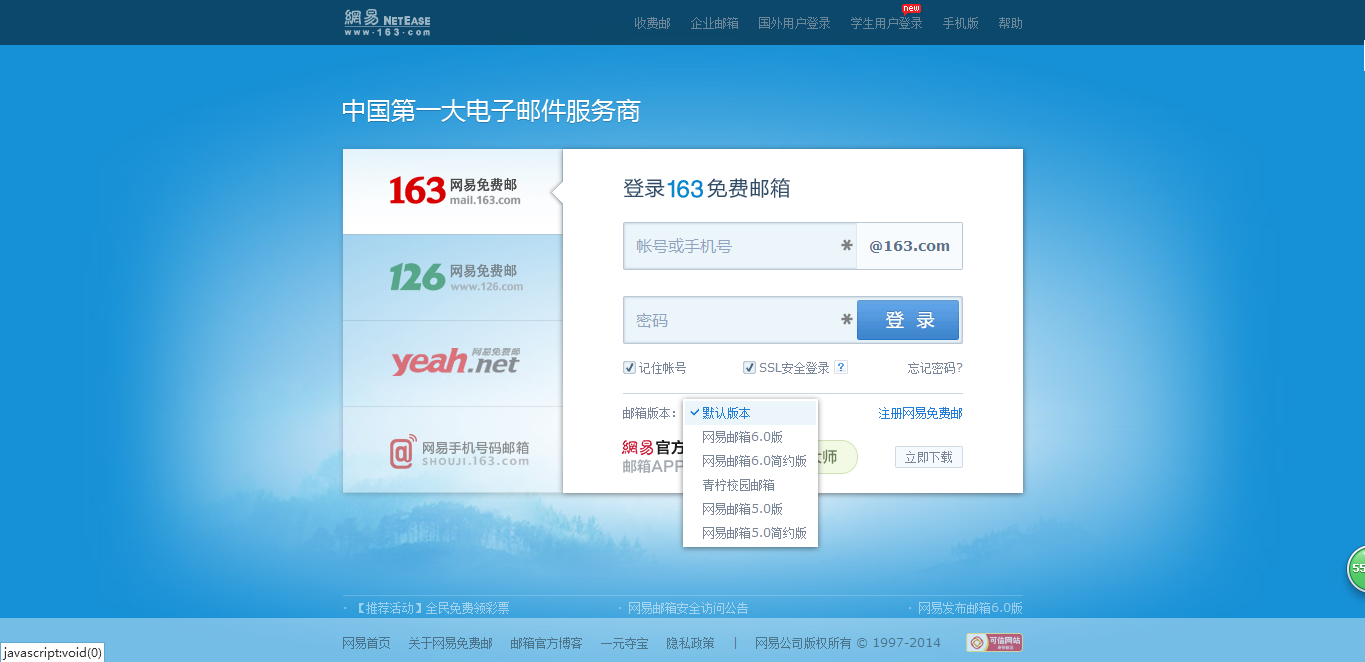Select the yeah.net mail tab
The width and height of the screenshot is (1365, 662).
[453, 363]
